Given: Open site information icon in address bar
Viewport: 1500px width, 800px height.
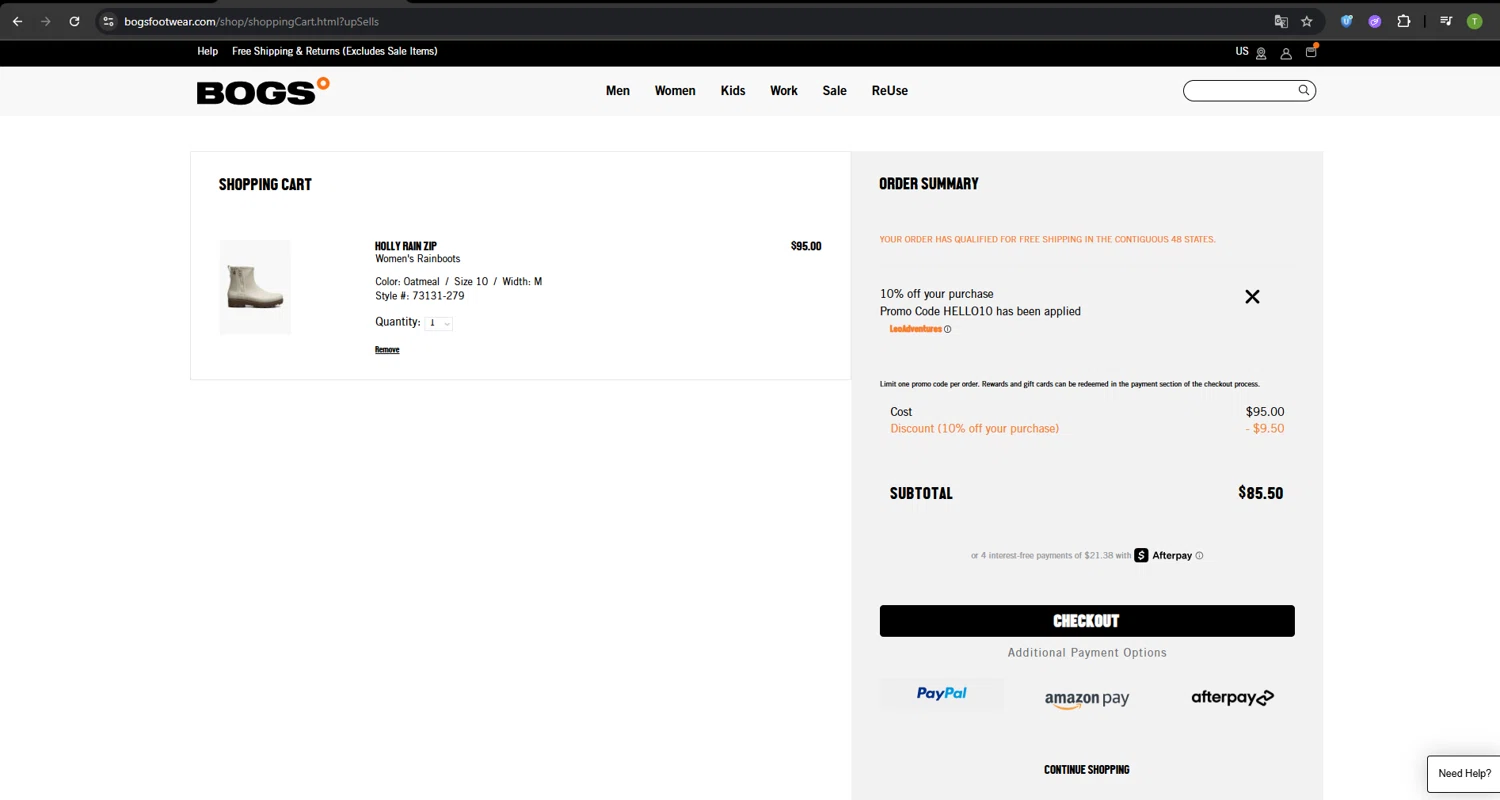Looking at the screenshot, I should click(x=109, y=21).
